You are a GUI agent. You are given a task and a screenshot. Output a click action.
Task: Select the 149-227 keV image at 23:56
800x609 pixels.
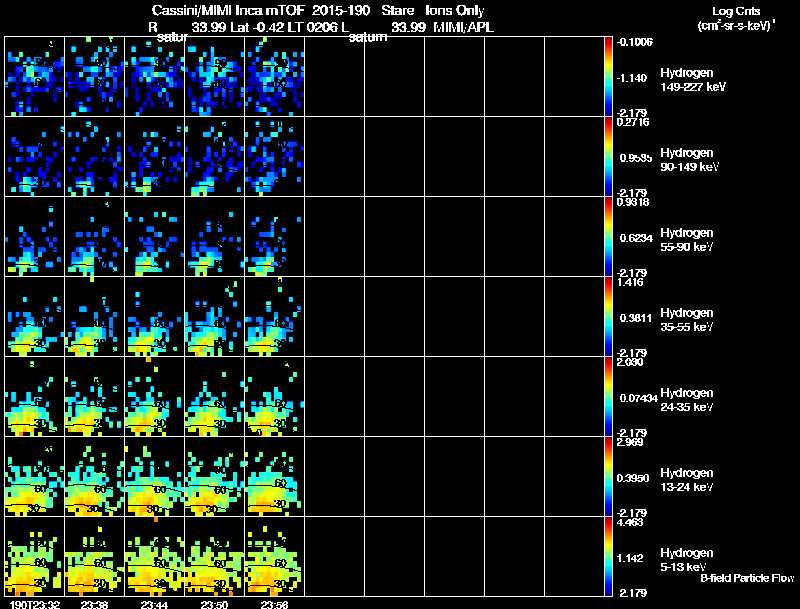pyautogui.click(x=274, y=77)
